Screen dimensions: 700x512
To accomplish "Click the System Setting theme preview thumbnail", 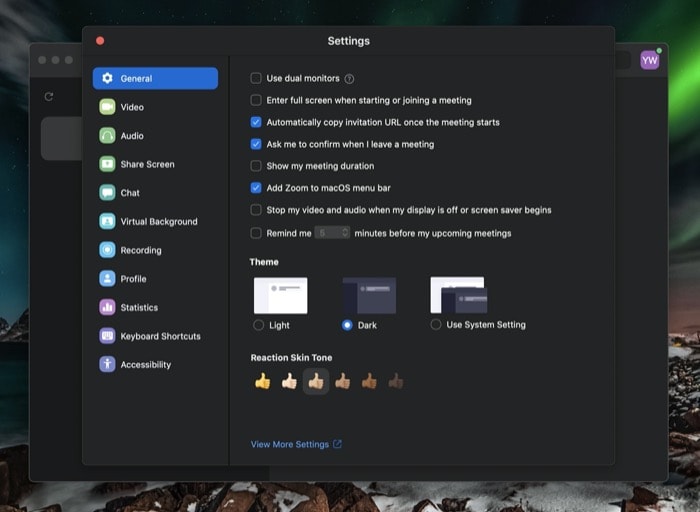I will (x=459, y=295).
